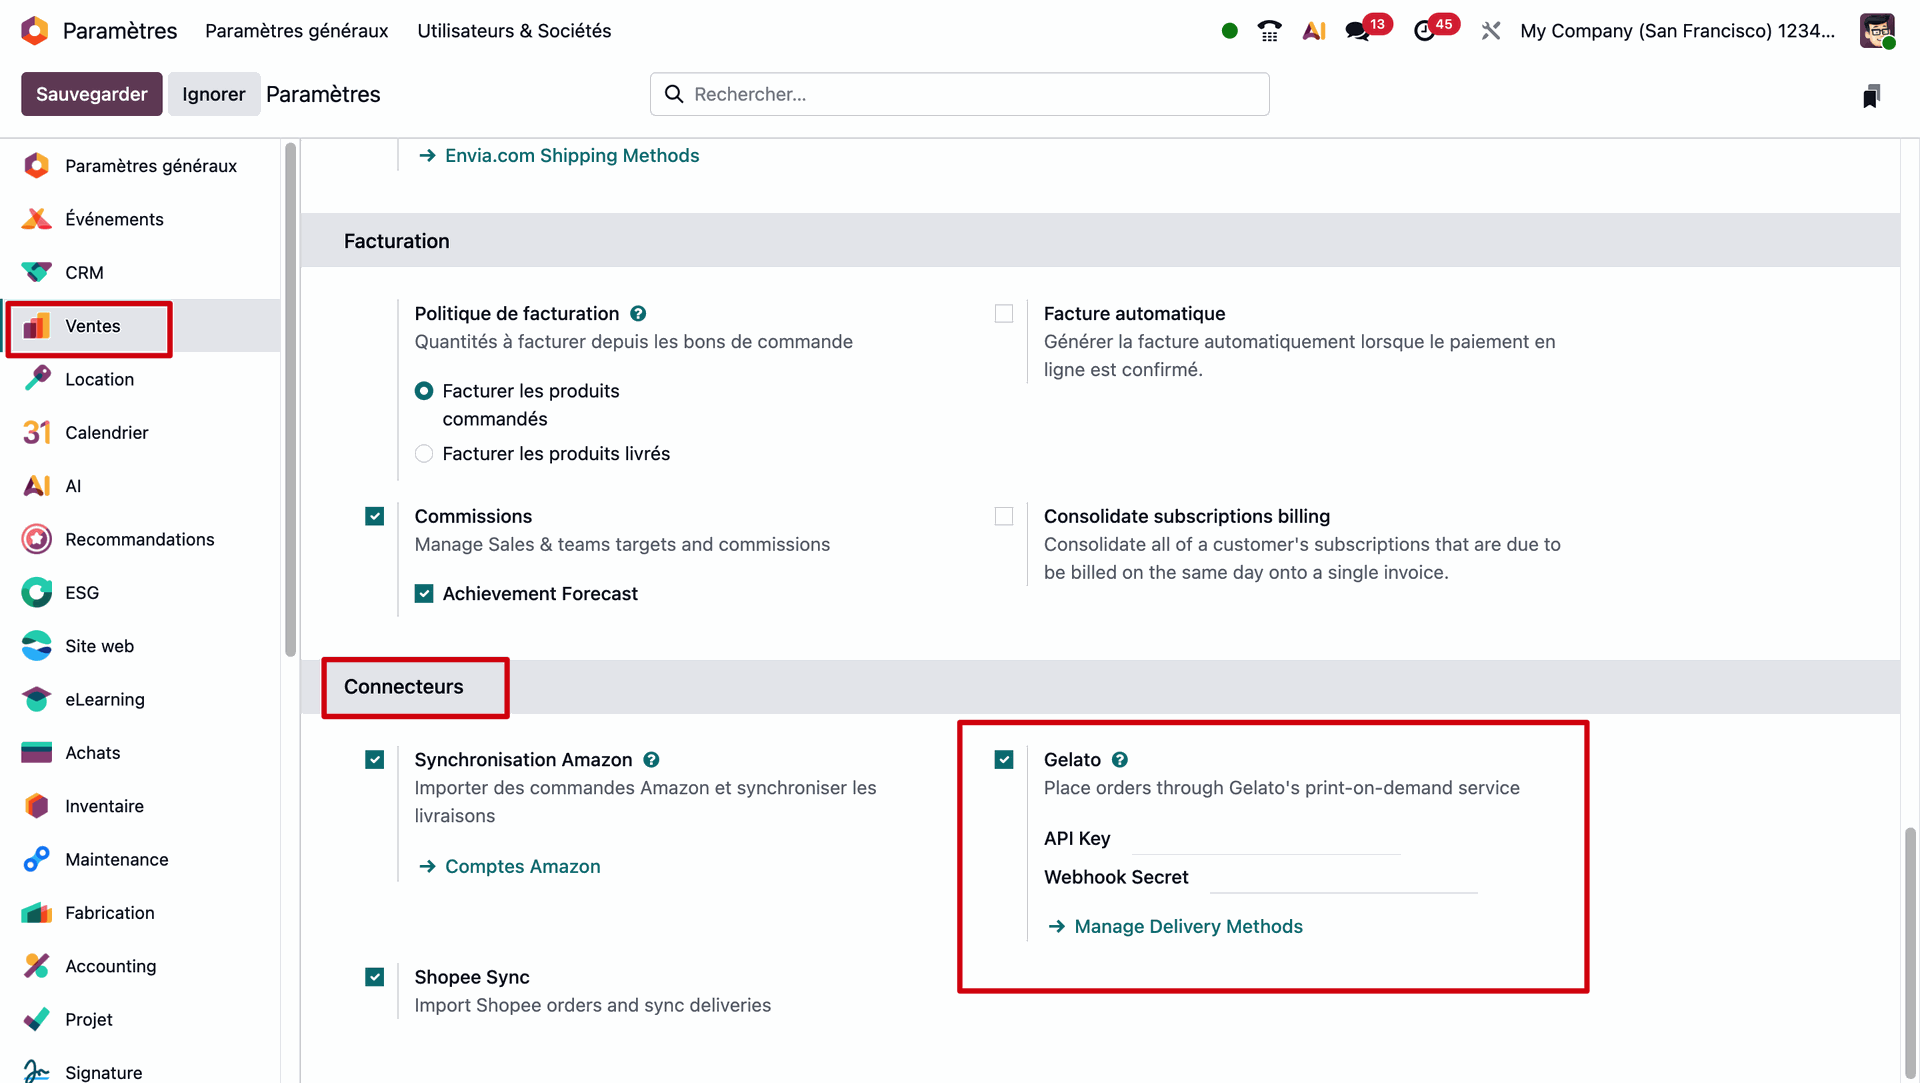1920x1083 pixels.
Task: Click the user avatar in top right
Action: click(x=1876, y=31)
